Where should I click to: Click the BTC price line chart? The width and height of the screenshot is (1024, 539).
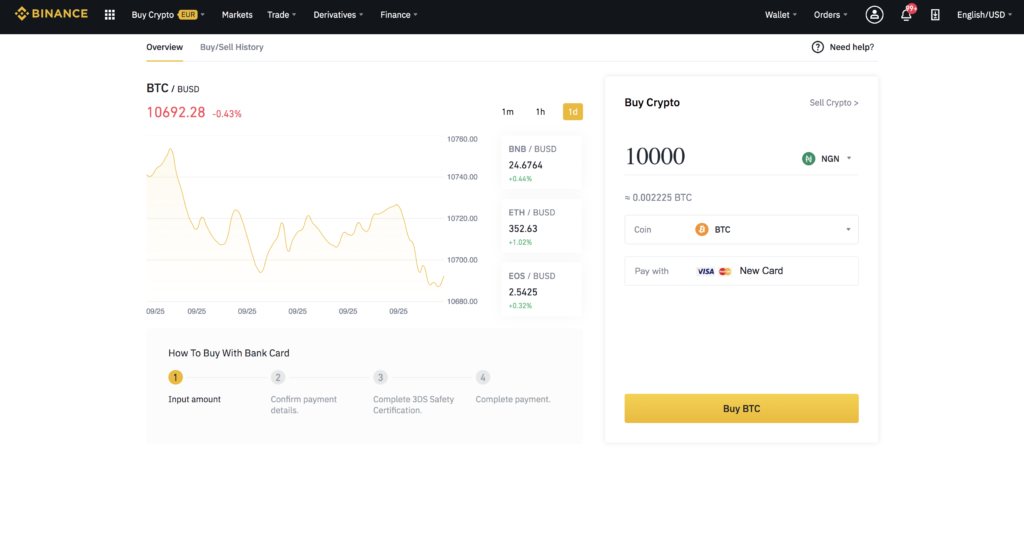295,219
